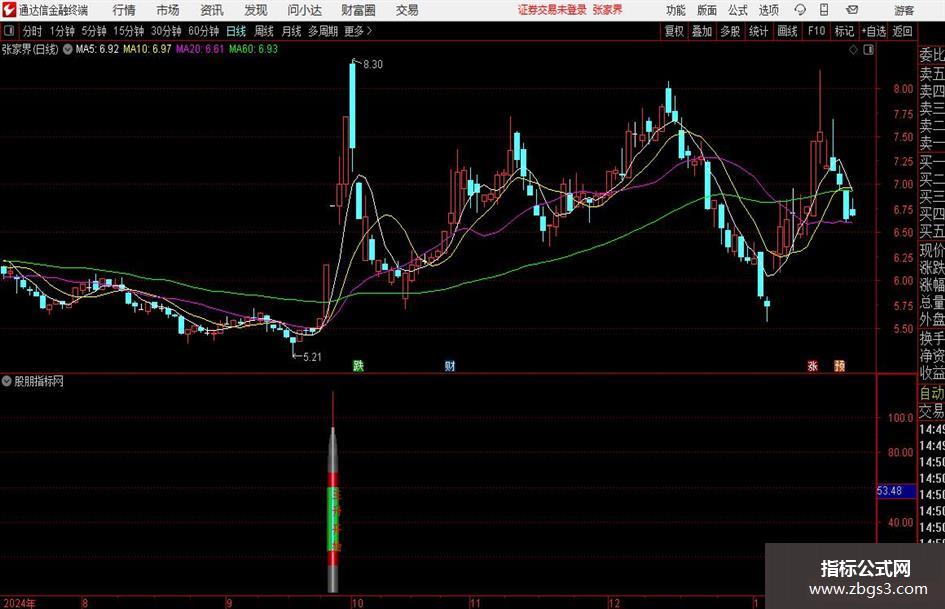Click the green 跌 marker badge

tap(358, 365)
